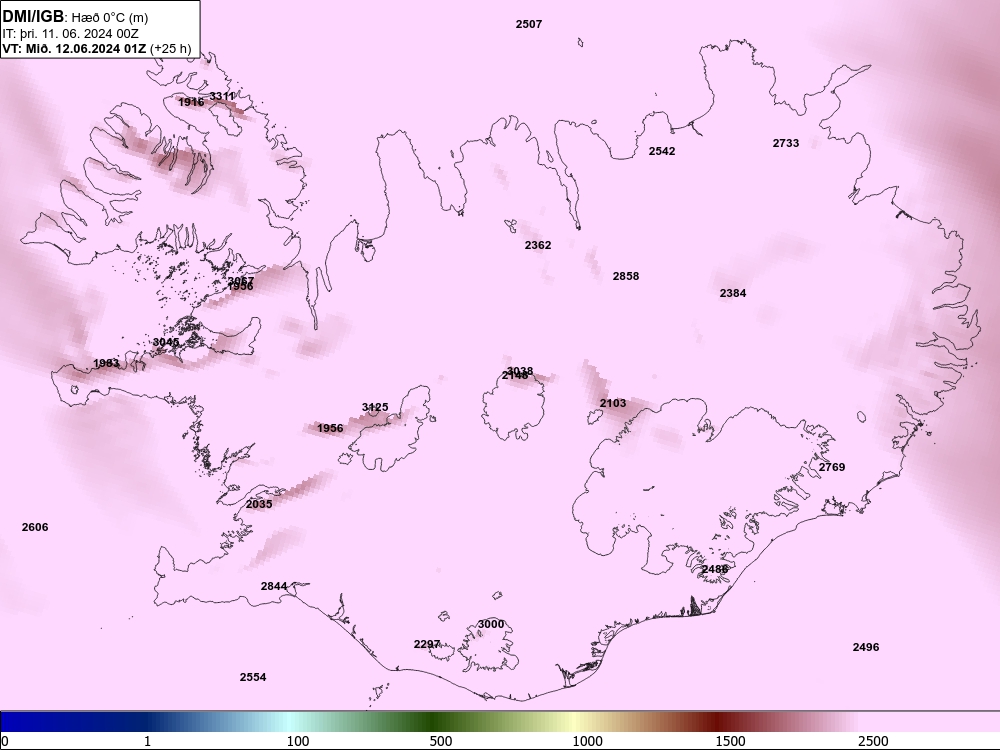This screenshot has height=750, width=1000.
Task: Select the 2035 value label
Action: tap(259, 504)
